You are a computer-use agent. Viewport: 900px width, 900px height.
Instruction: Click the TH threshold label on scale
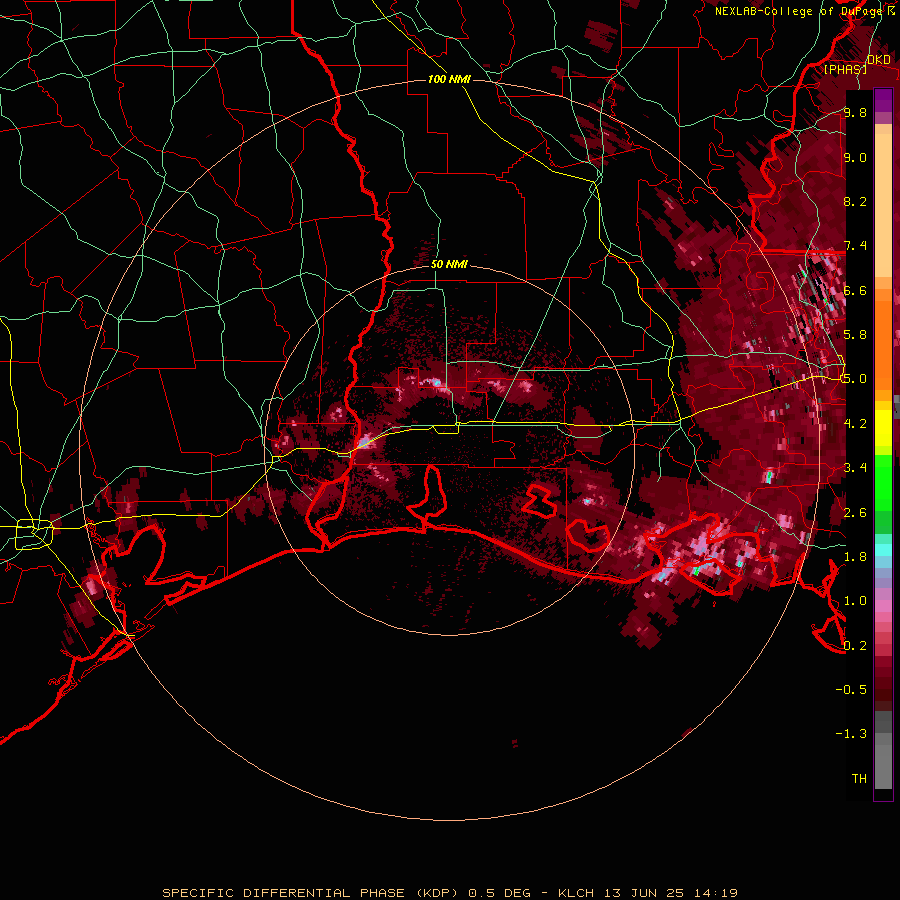point(859,779)
